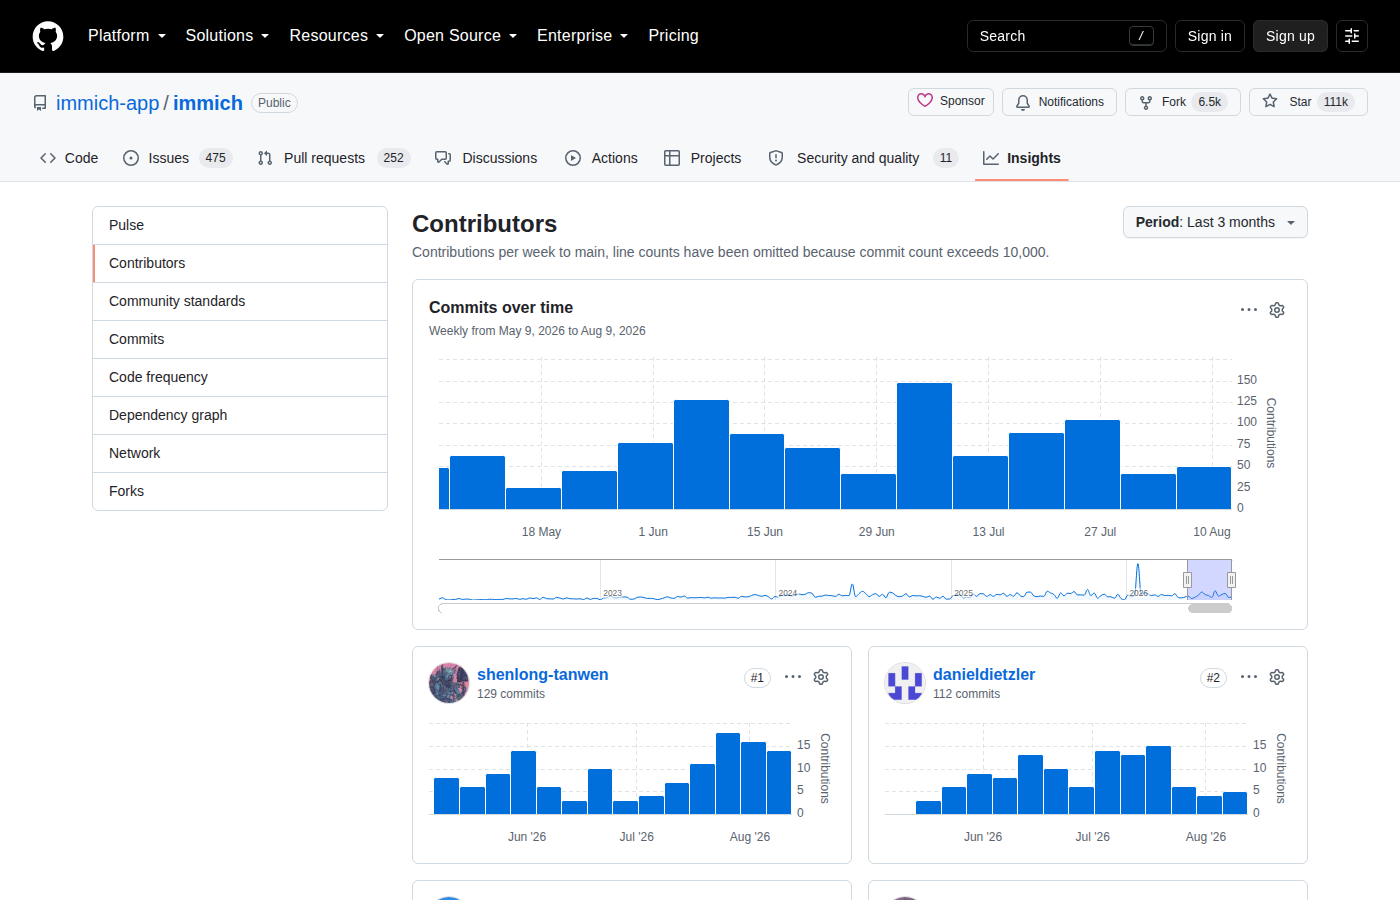
Task: Go to the Actions tab
Action: tap(601, 158)
